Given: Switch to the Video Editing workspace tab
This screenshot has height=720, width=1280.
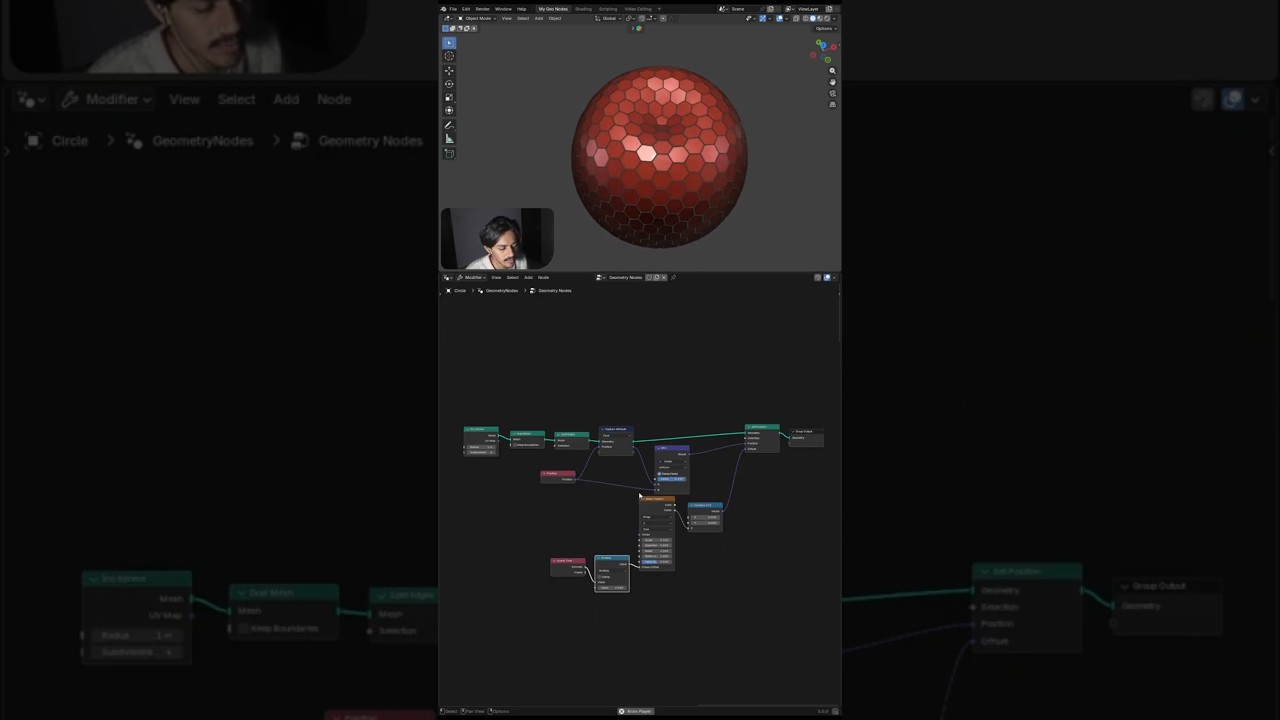Looking at the screenshot, I should click(x=638, y=9).
